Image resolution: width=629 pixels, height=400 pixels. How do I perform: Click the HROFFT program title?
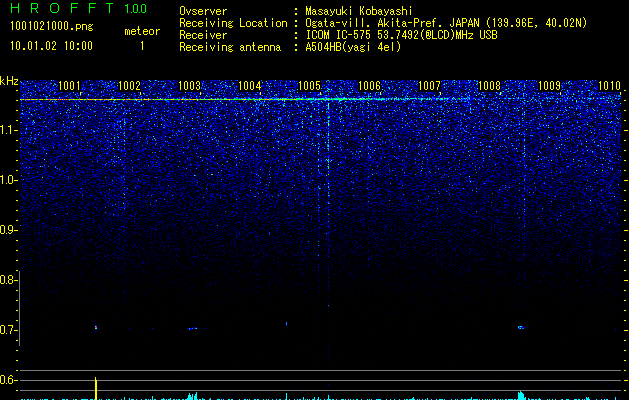[x=62, y=8]
